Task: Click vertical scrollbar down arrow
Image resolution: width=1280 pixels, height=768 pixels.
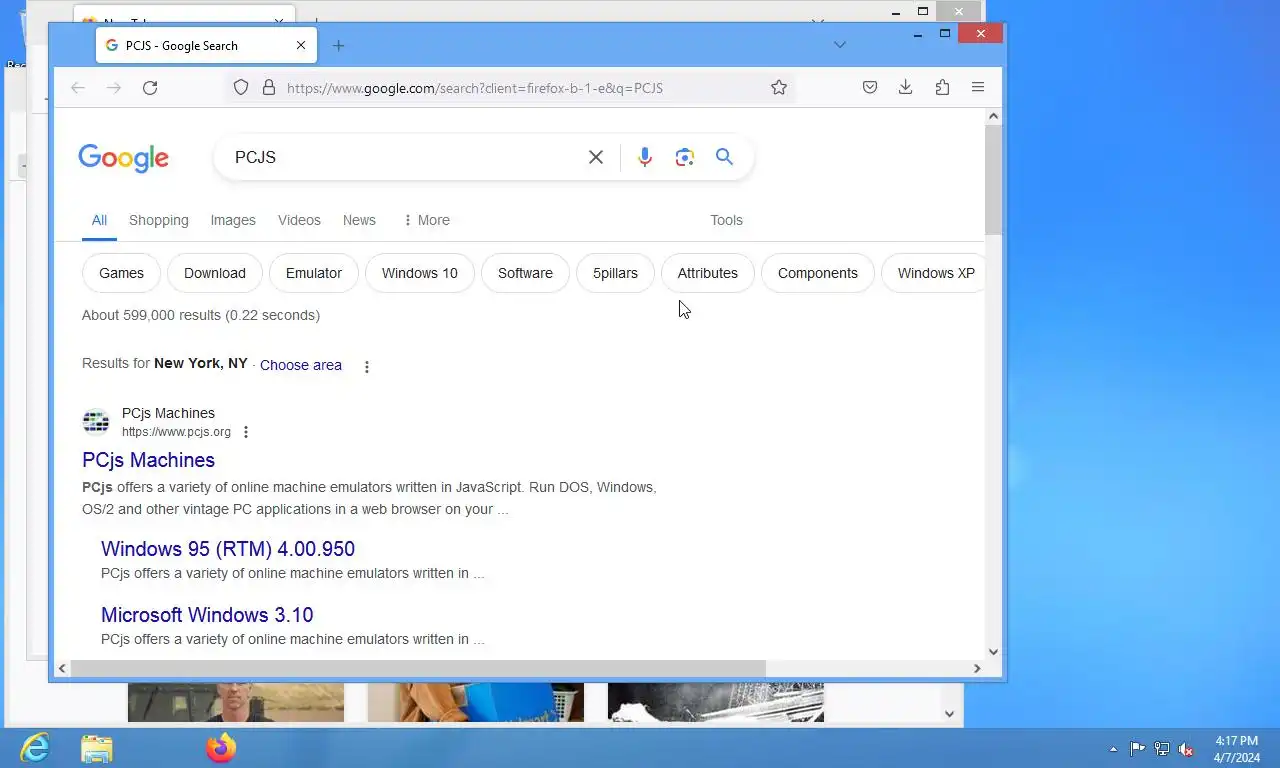Action: coord(993,652)
